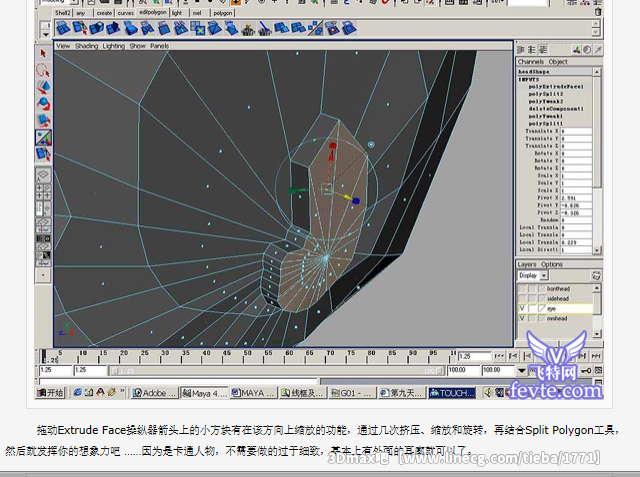Image resolution: width=640 pixels, height=477 pixels.
Task: Toggle visibility box of eye layer
Action: coord(522,308)
